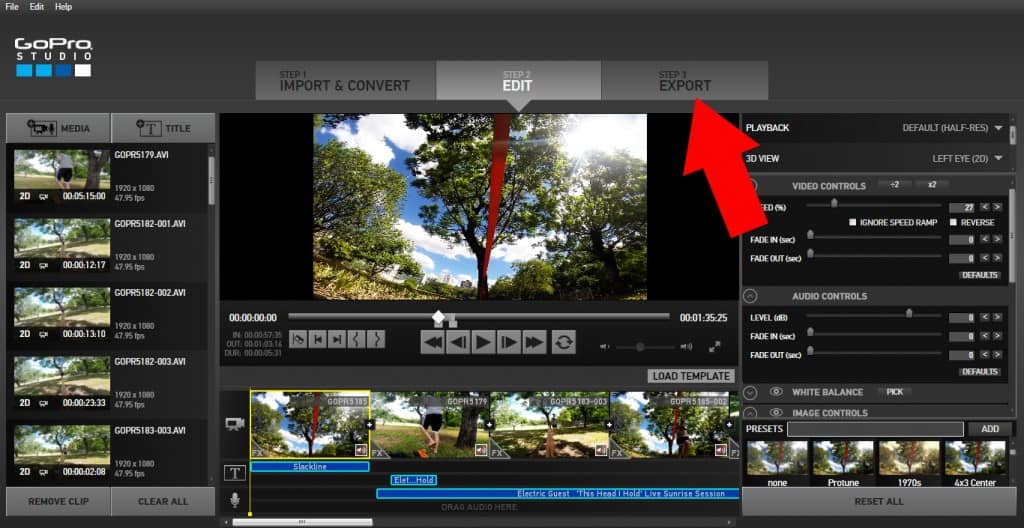
Task: Open the Edit menu
Action: (x=37, y=7)
